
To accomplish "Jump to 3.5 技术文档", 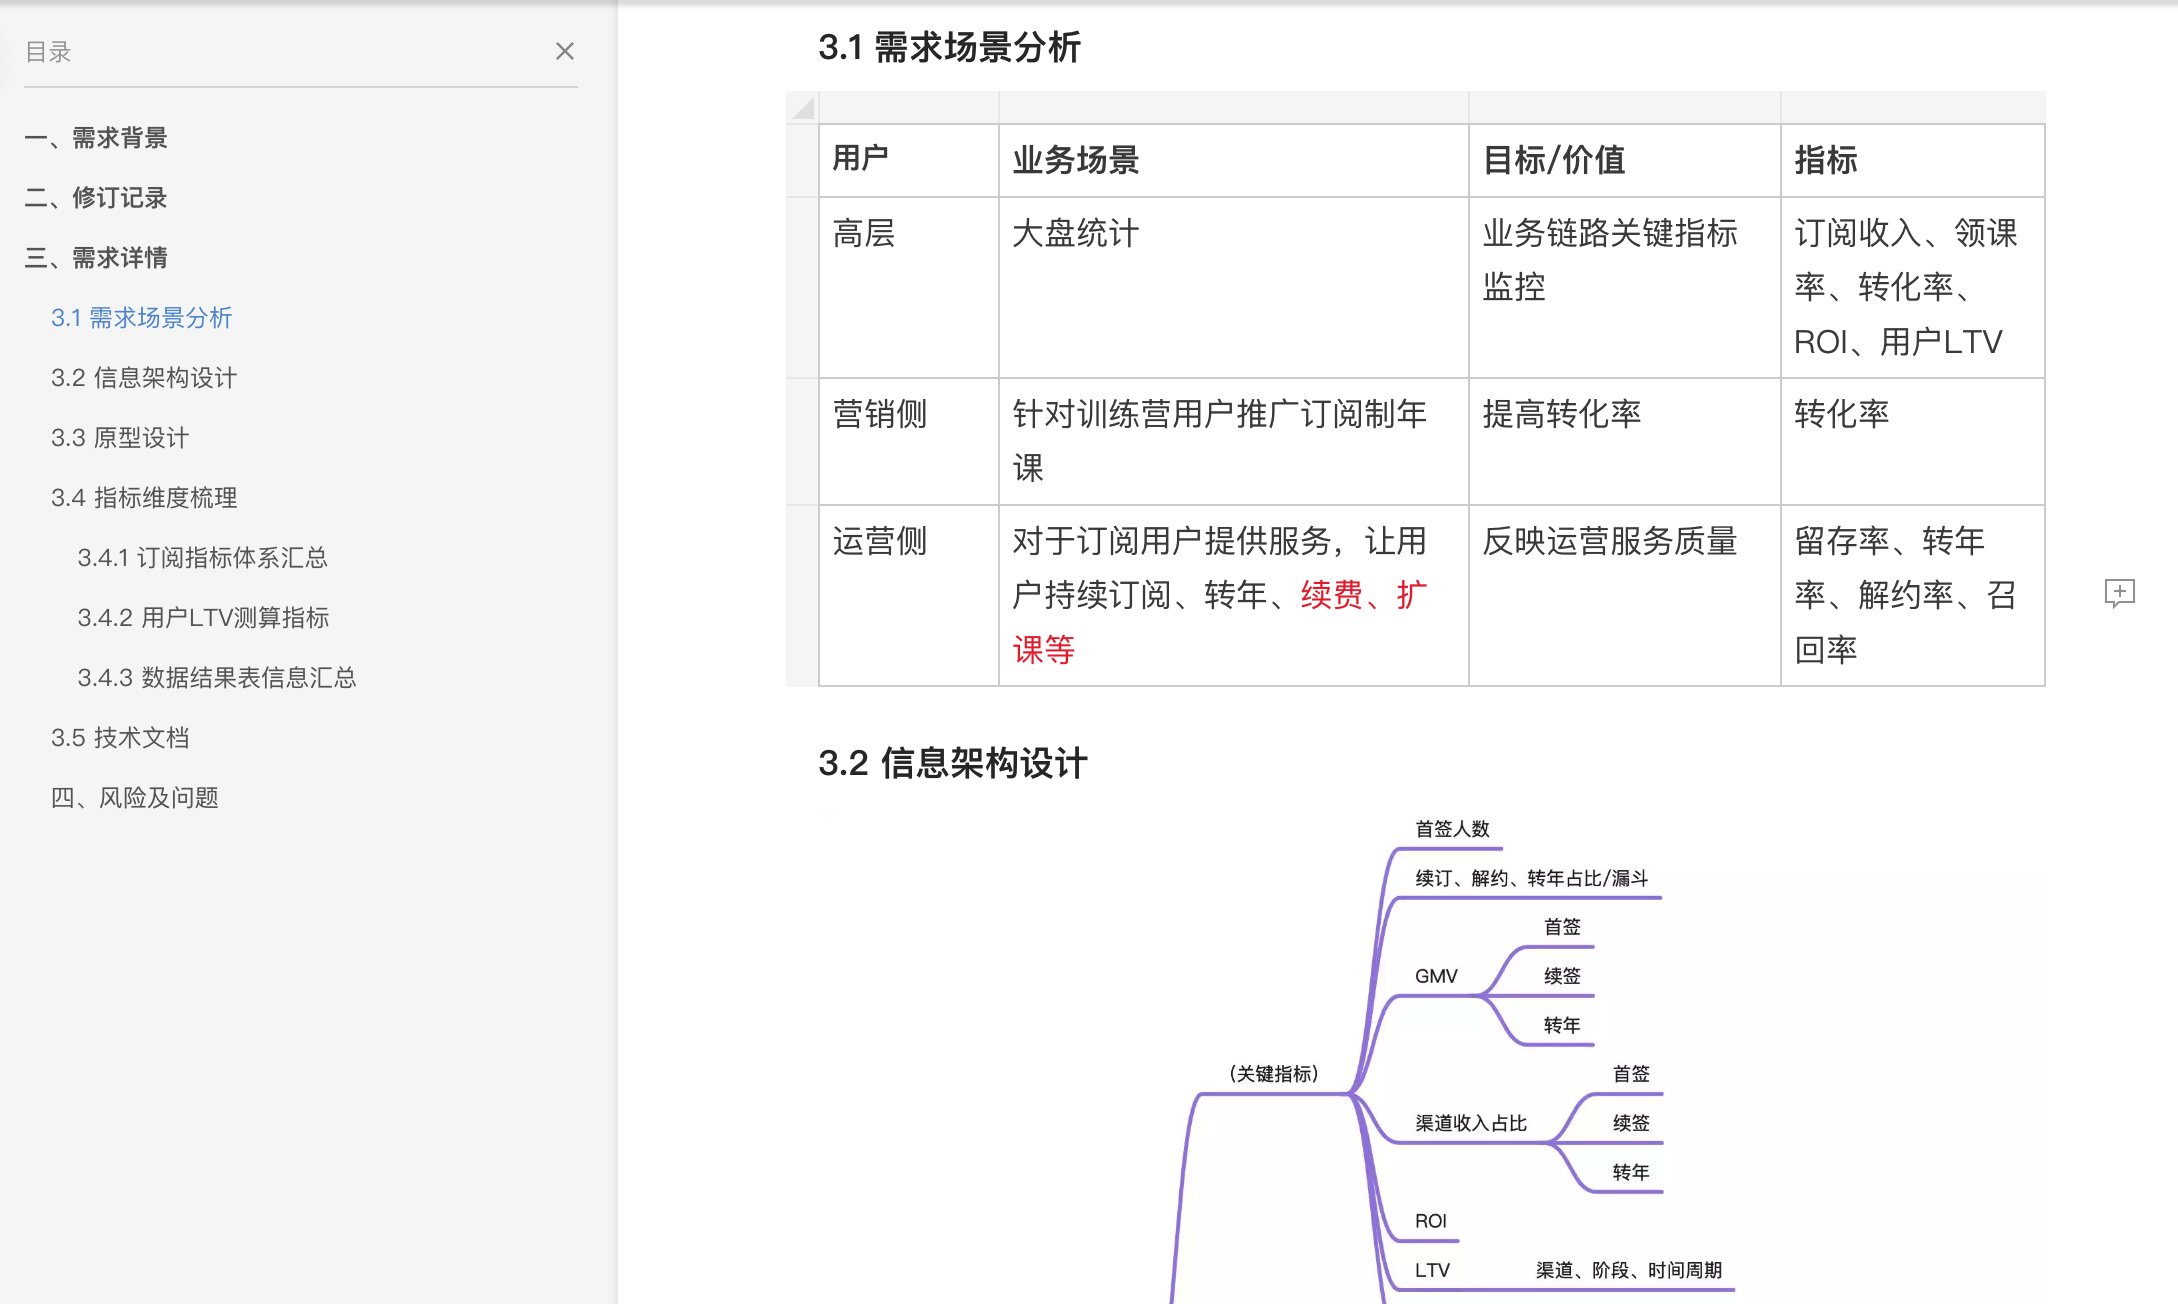I will click(120, 738).
